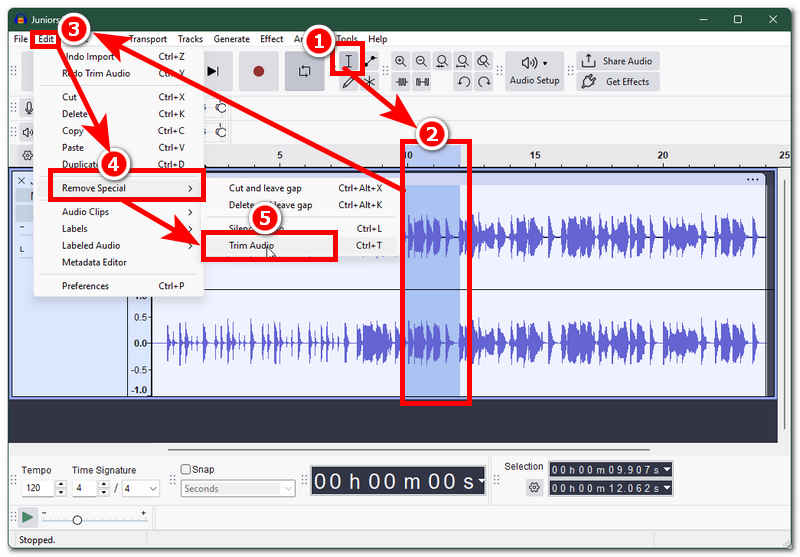Choose Remove Special in the Edit menu
Screen dimensions: 800x557
[x=120, y=188]
